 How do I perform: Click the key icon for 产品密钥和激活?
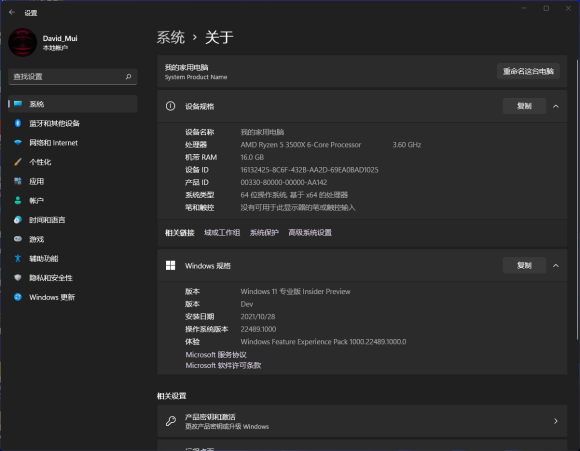(171, 421)
